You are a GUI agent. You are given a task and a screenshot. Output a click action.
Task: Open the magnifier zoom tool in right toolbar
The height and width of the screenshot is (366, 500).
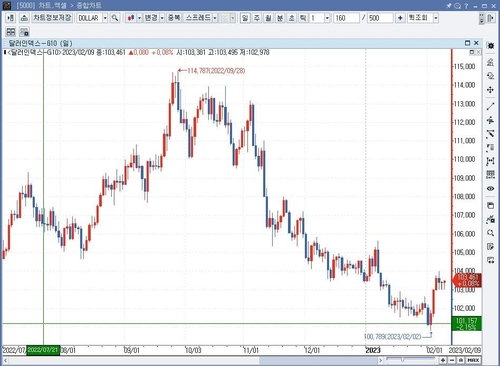pyautogui.click(x=490, y=233)
